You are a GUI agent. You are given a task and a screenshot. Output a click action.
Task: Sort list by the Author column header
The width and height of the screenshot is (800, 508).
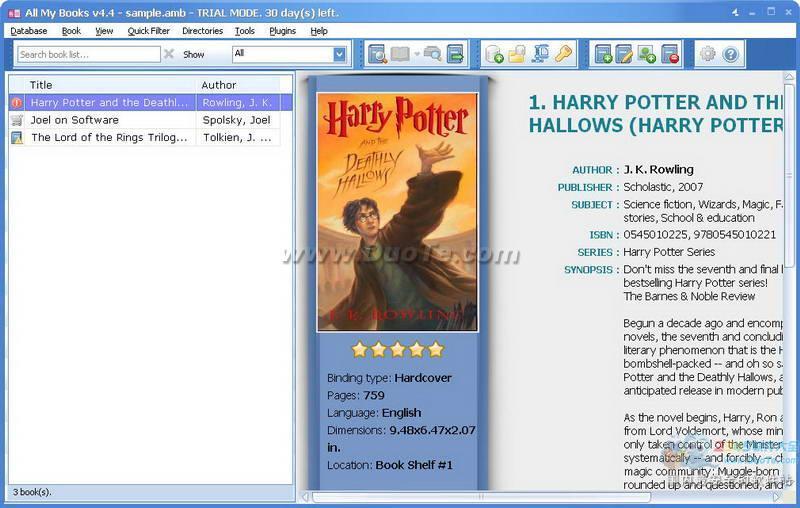click(x=238, y=85)
